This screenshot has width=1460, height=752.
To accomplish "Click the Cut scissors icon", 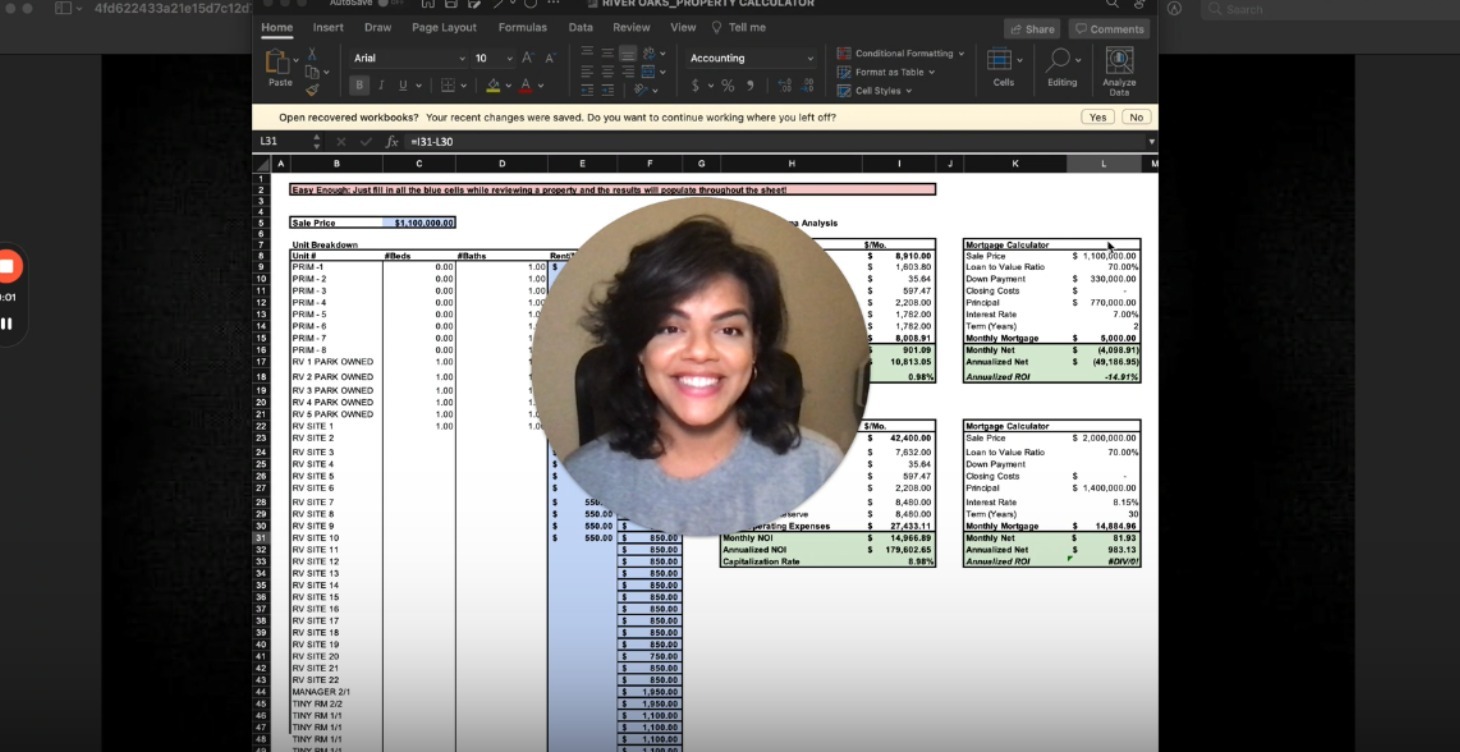I will (x=312, y=54).
